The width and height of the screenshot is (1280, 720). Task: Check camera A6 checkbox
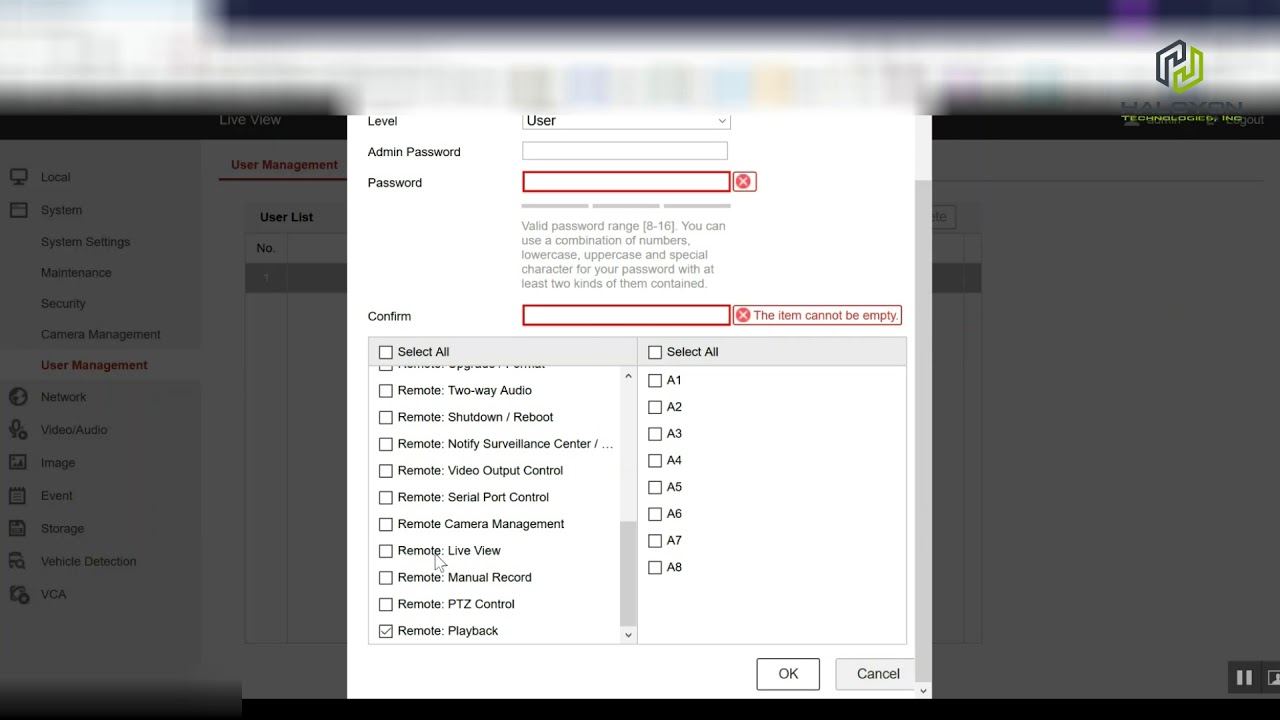655,514
